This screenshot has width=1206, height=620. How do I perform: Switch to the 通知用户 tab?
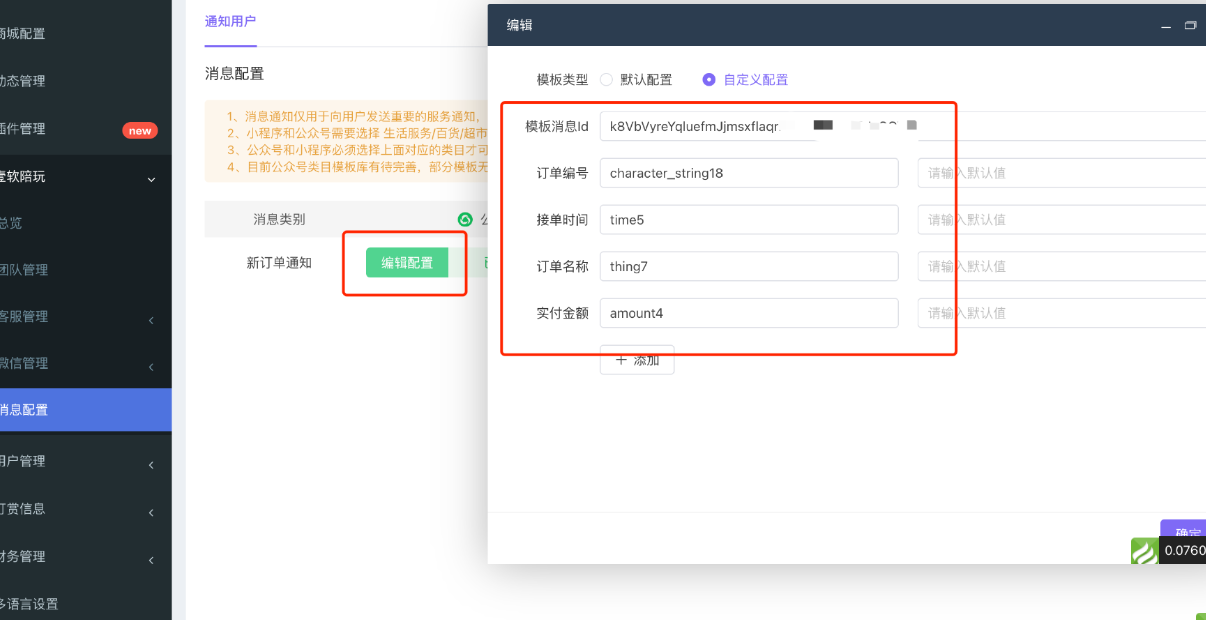click(231, 22)
